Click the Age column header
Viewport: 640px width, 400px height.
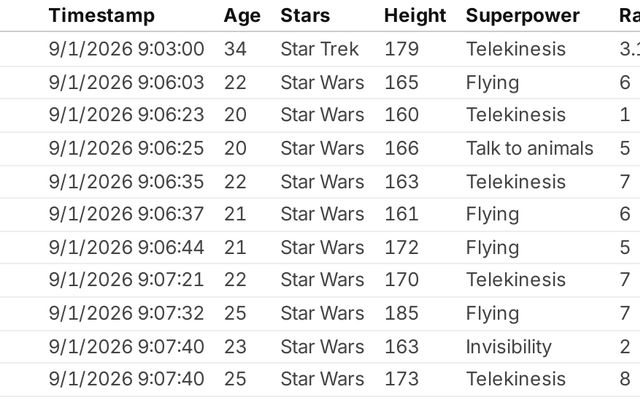[x=242, y=16]
